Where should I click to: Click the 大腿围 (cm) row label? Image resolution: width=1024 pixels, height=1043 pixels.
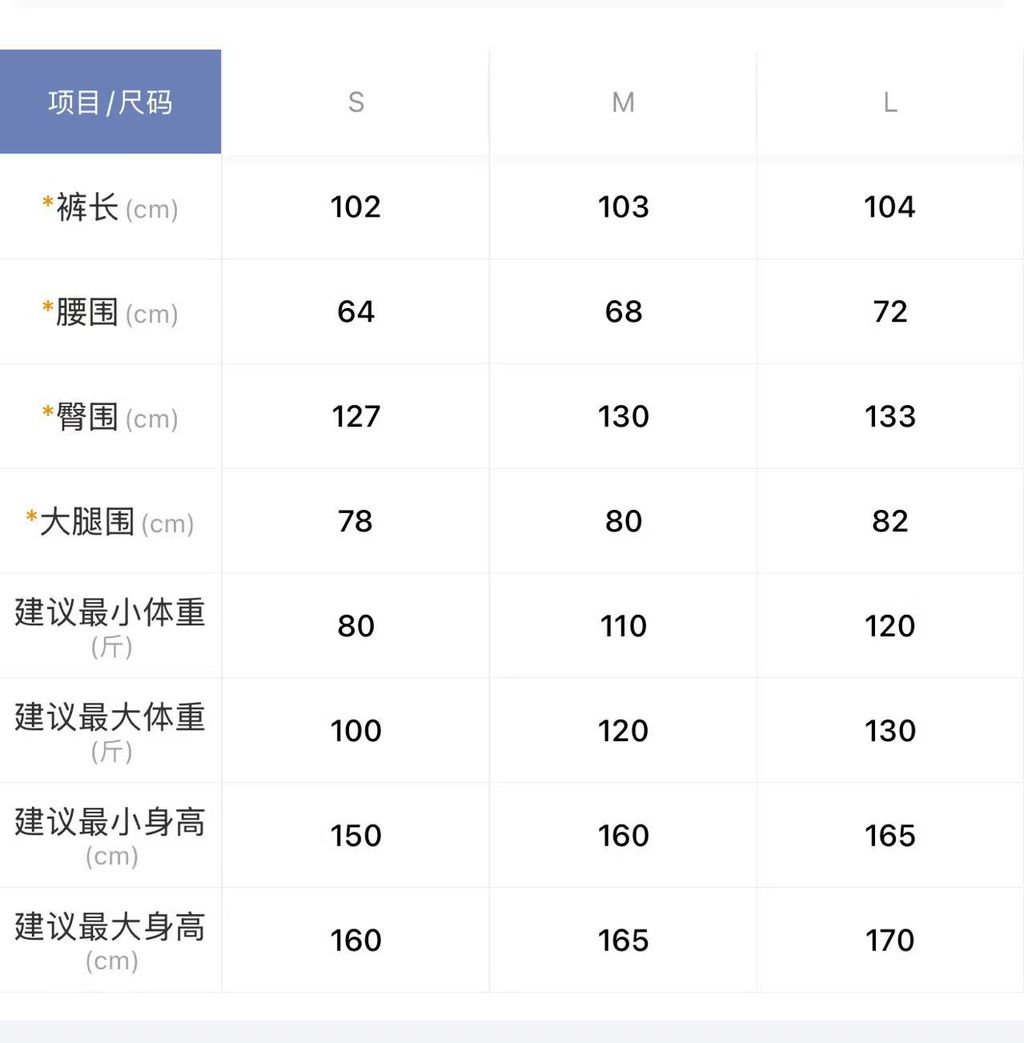tap(110, 522)
